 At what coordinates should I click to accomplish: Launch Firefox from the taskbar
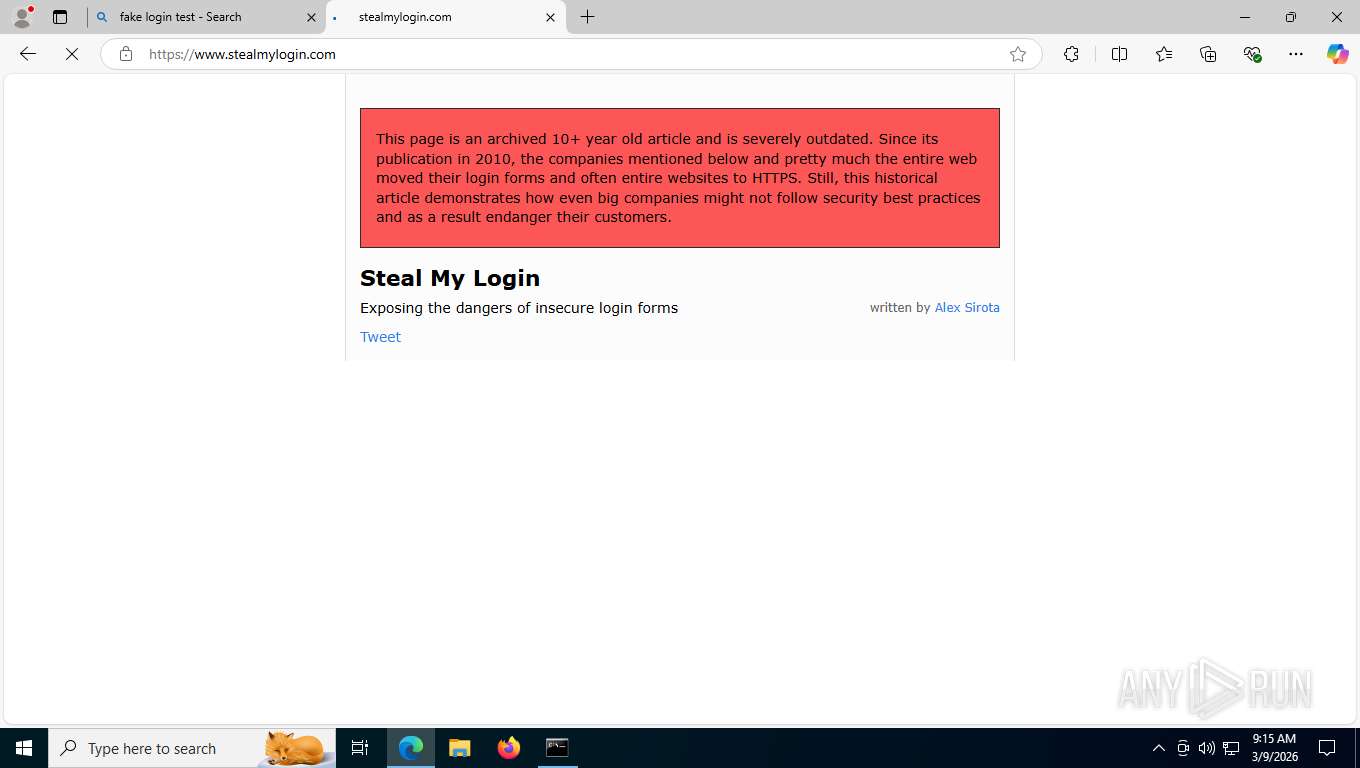coord(509,748)
